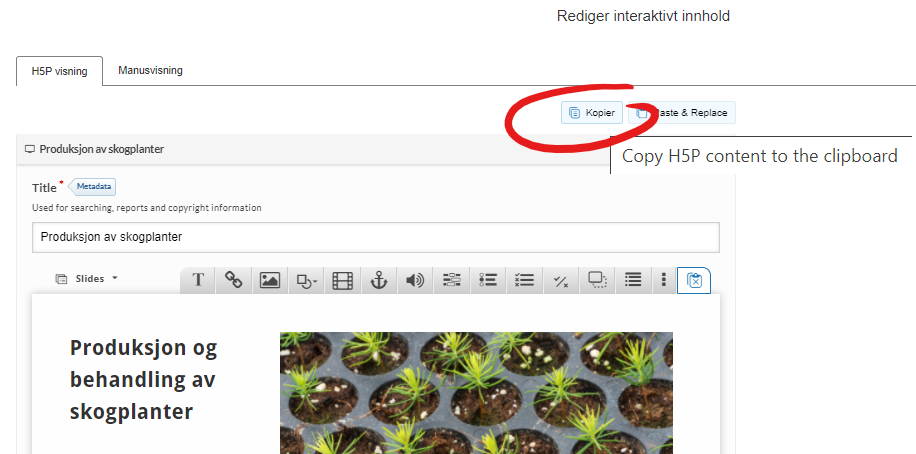Insert Multiple Choice checklist element
This screenshot has width=916, height=454.
[x=525, y=280]
